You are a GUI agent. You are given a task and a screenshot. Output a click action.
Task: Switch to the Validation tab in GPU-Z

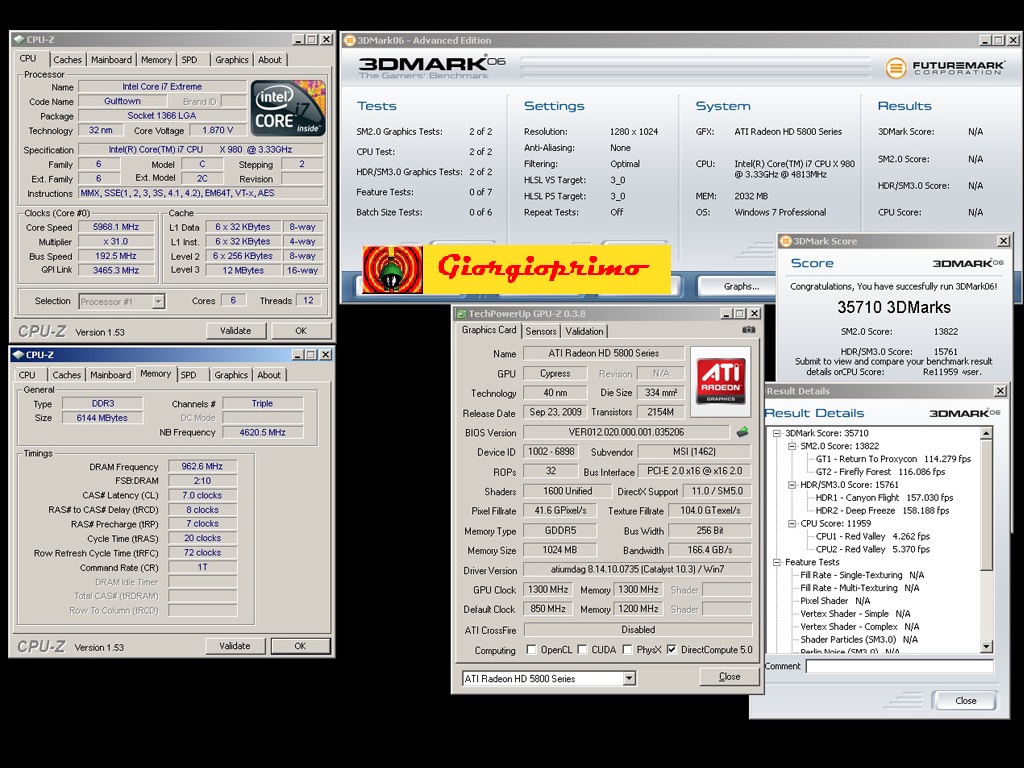pos(584,331)
